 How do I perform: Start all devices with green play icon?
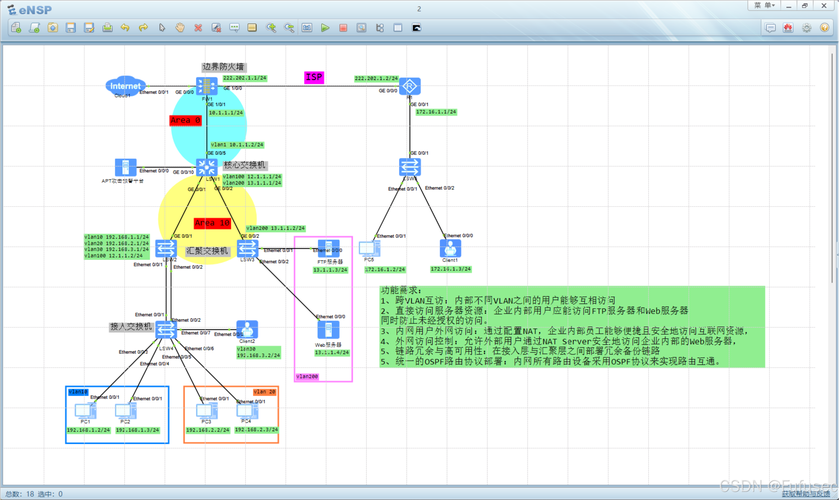(325, 28)
